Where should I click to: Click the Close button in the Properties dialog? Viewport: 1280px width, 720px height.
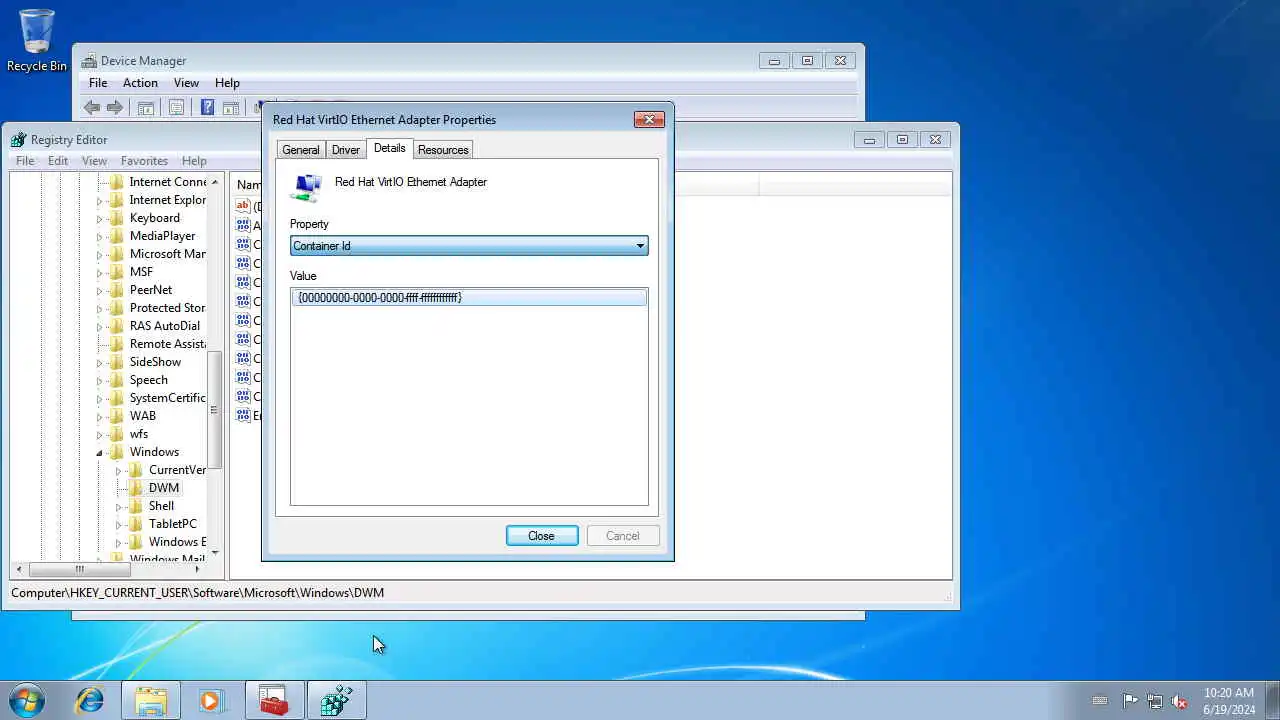[x=542, y=536]
